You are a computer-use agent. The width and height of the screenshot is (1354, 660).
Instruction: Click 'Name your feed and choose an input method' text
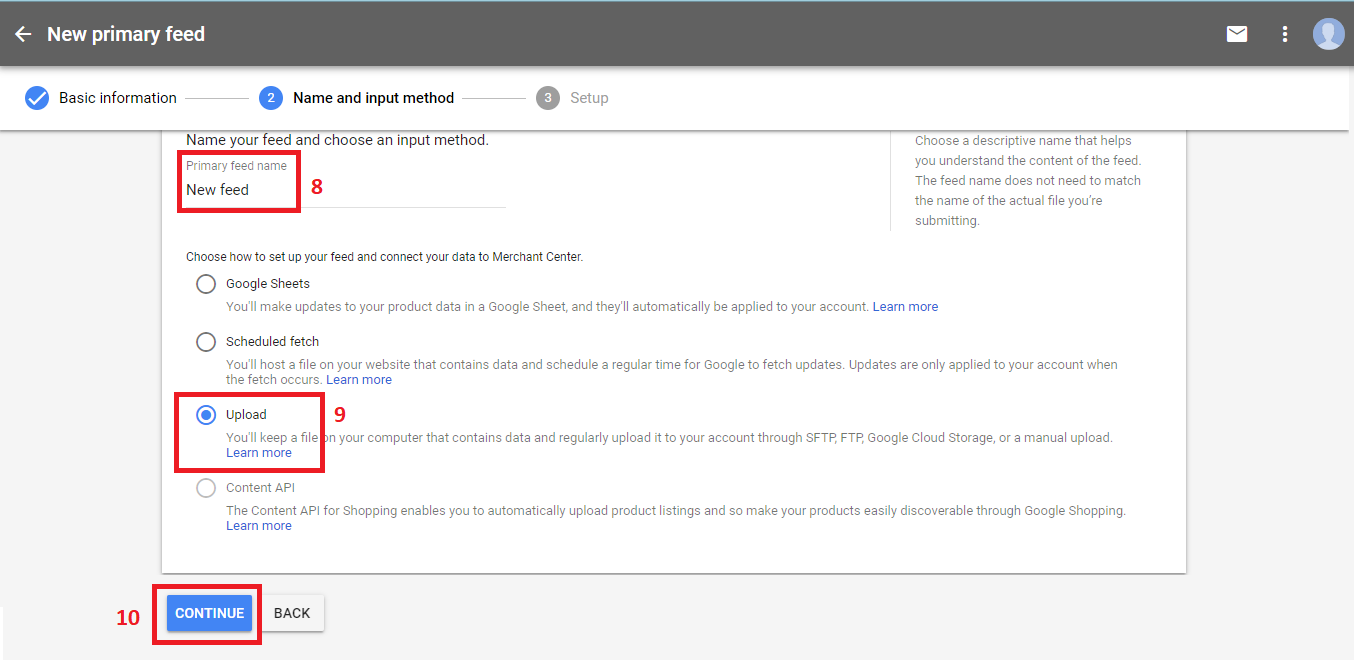coord(337,140)
